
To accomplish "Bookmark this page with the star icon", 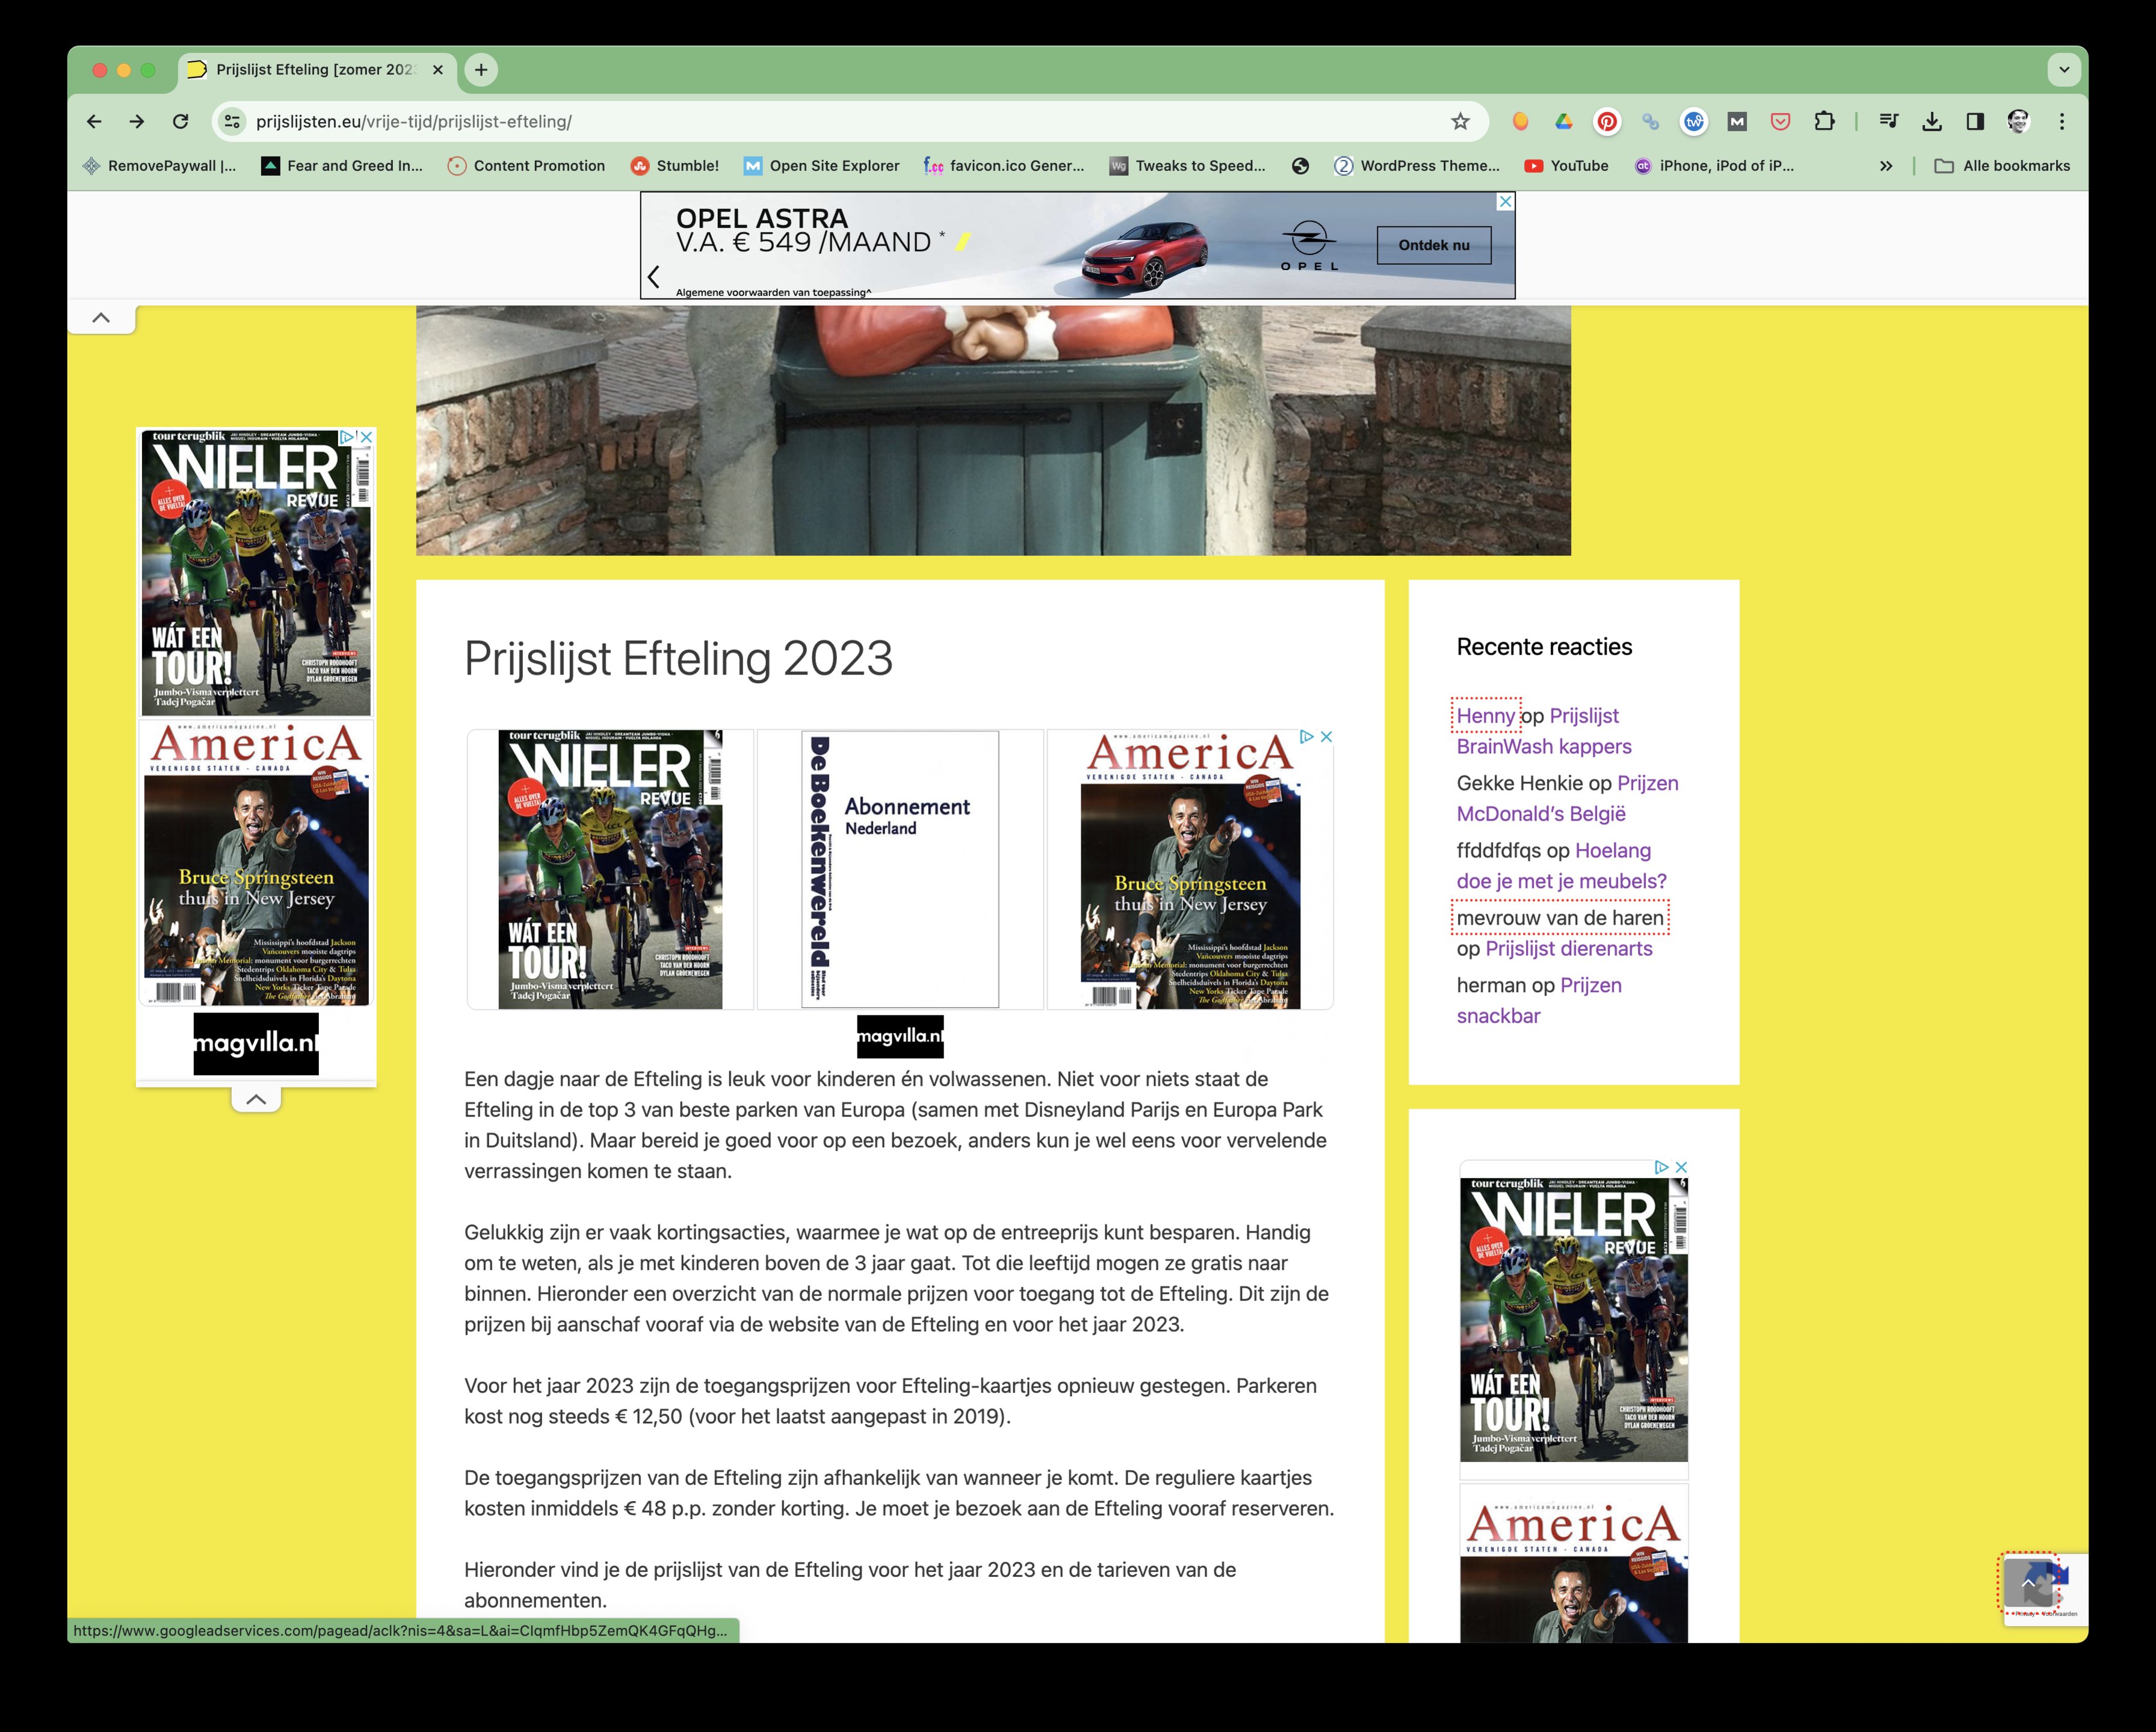I will [1460, 122].
